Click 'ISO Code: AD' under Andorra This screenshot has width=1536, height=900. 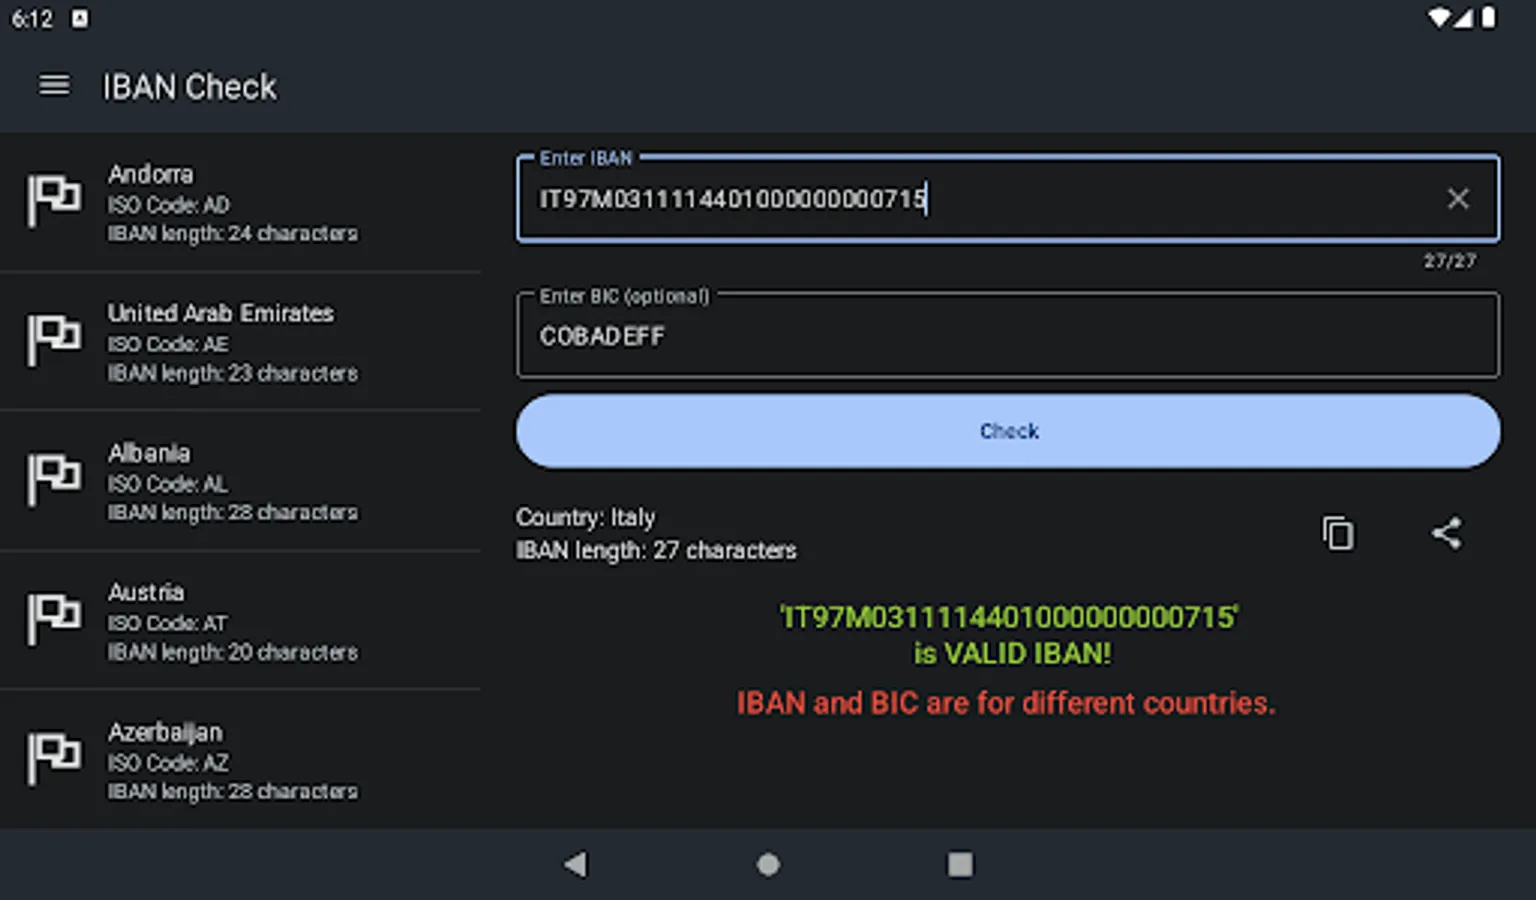[168, 204]
